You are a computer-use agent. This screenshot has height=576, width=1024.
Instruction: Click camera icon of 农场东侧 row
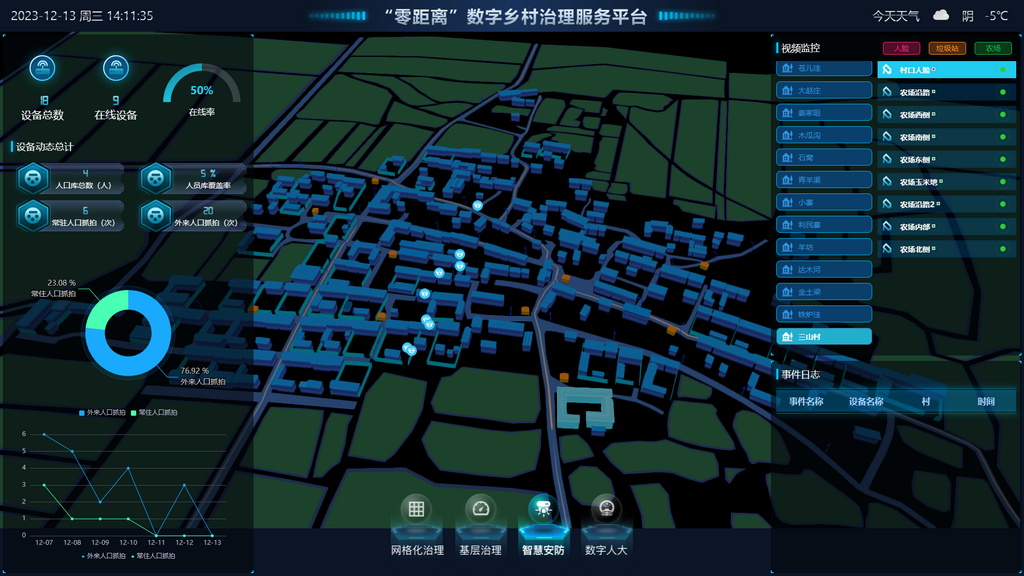tap(888, 159)
